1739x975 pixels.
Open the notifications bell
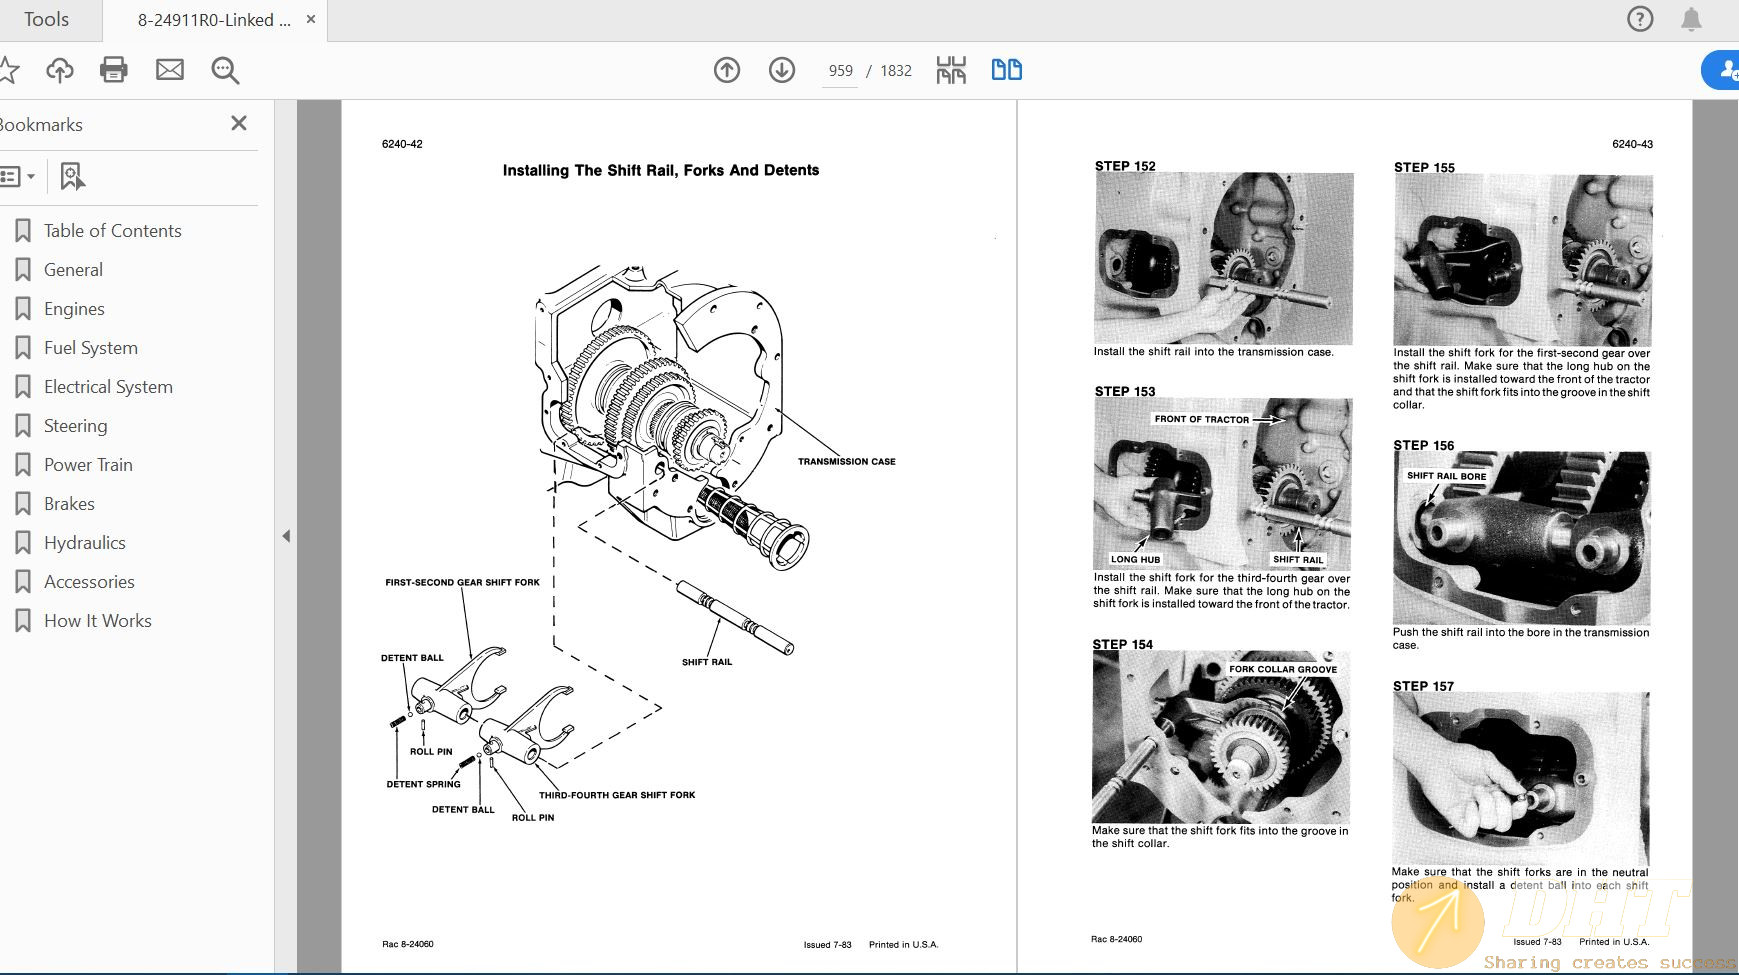1691,19
